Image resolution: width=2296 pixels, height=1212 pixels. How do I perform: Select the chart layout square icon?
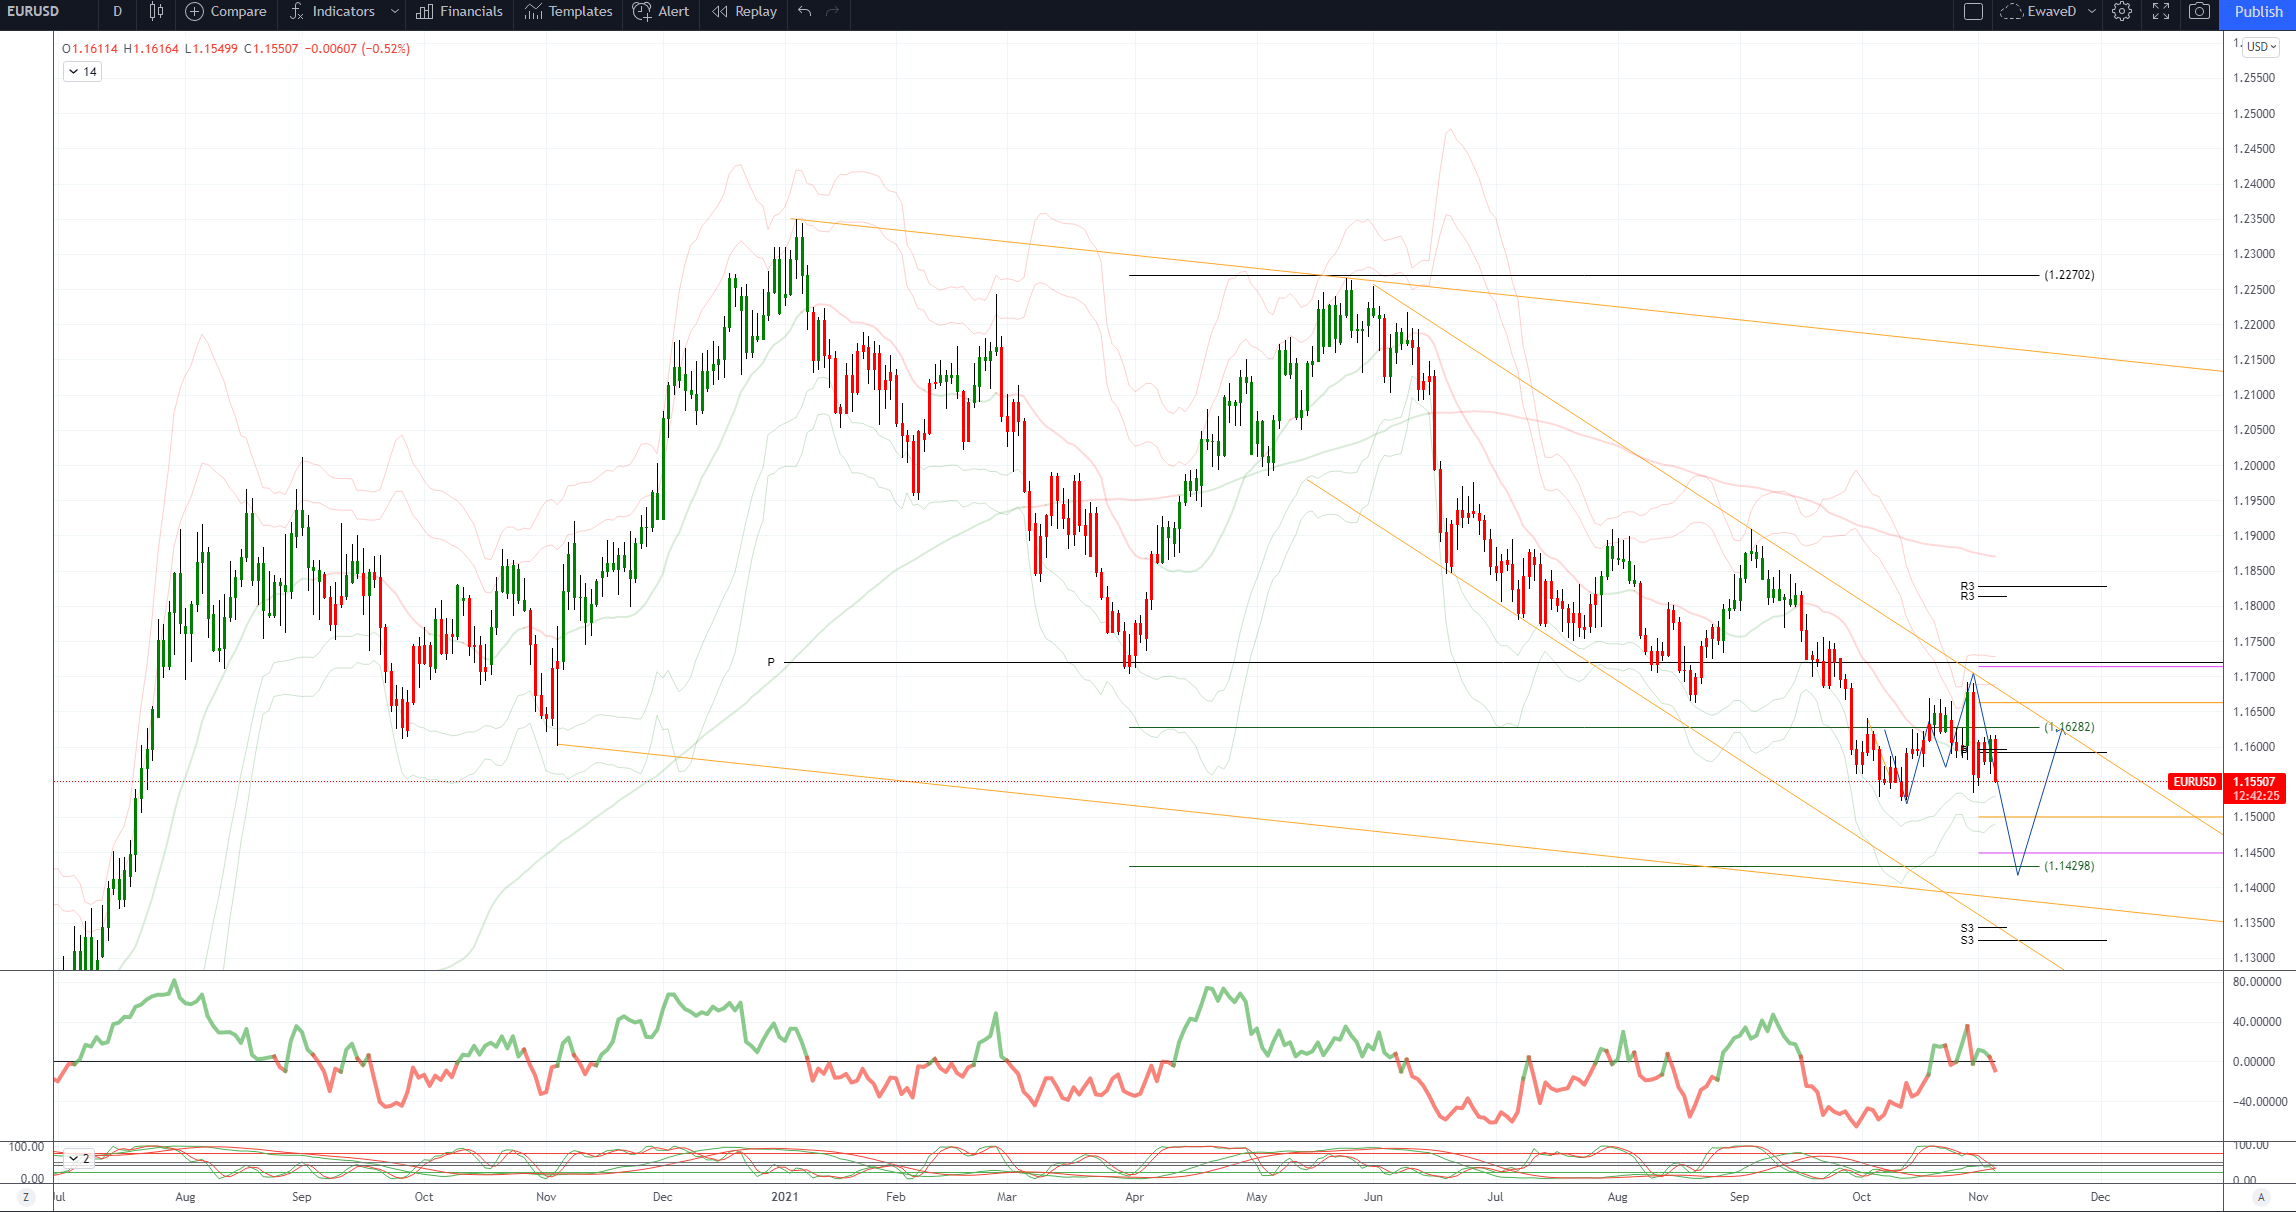[1973, 12]
